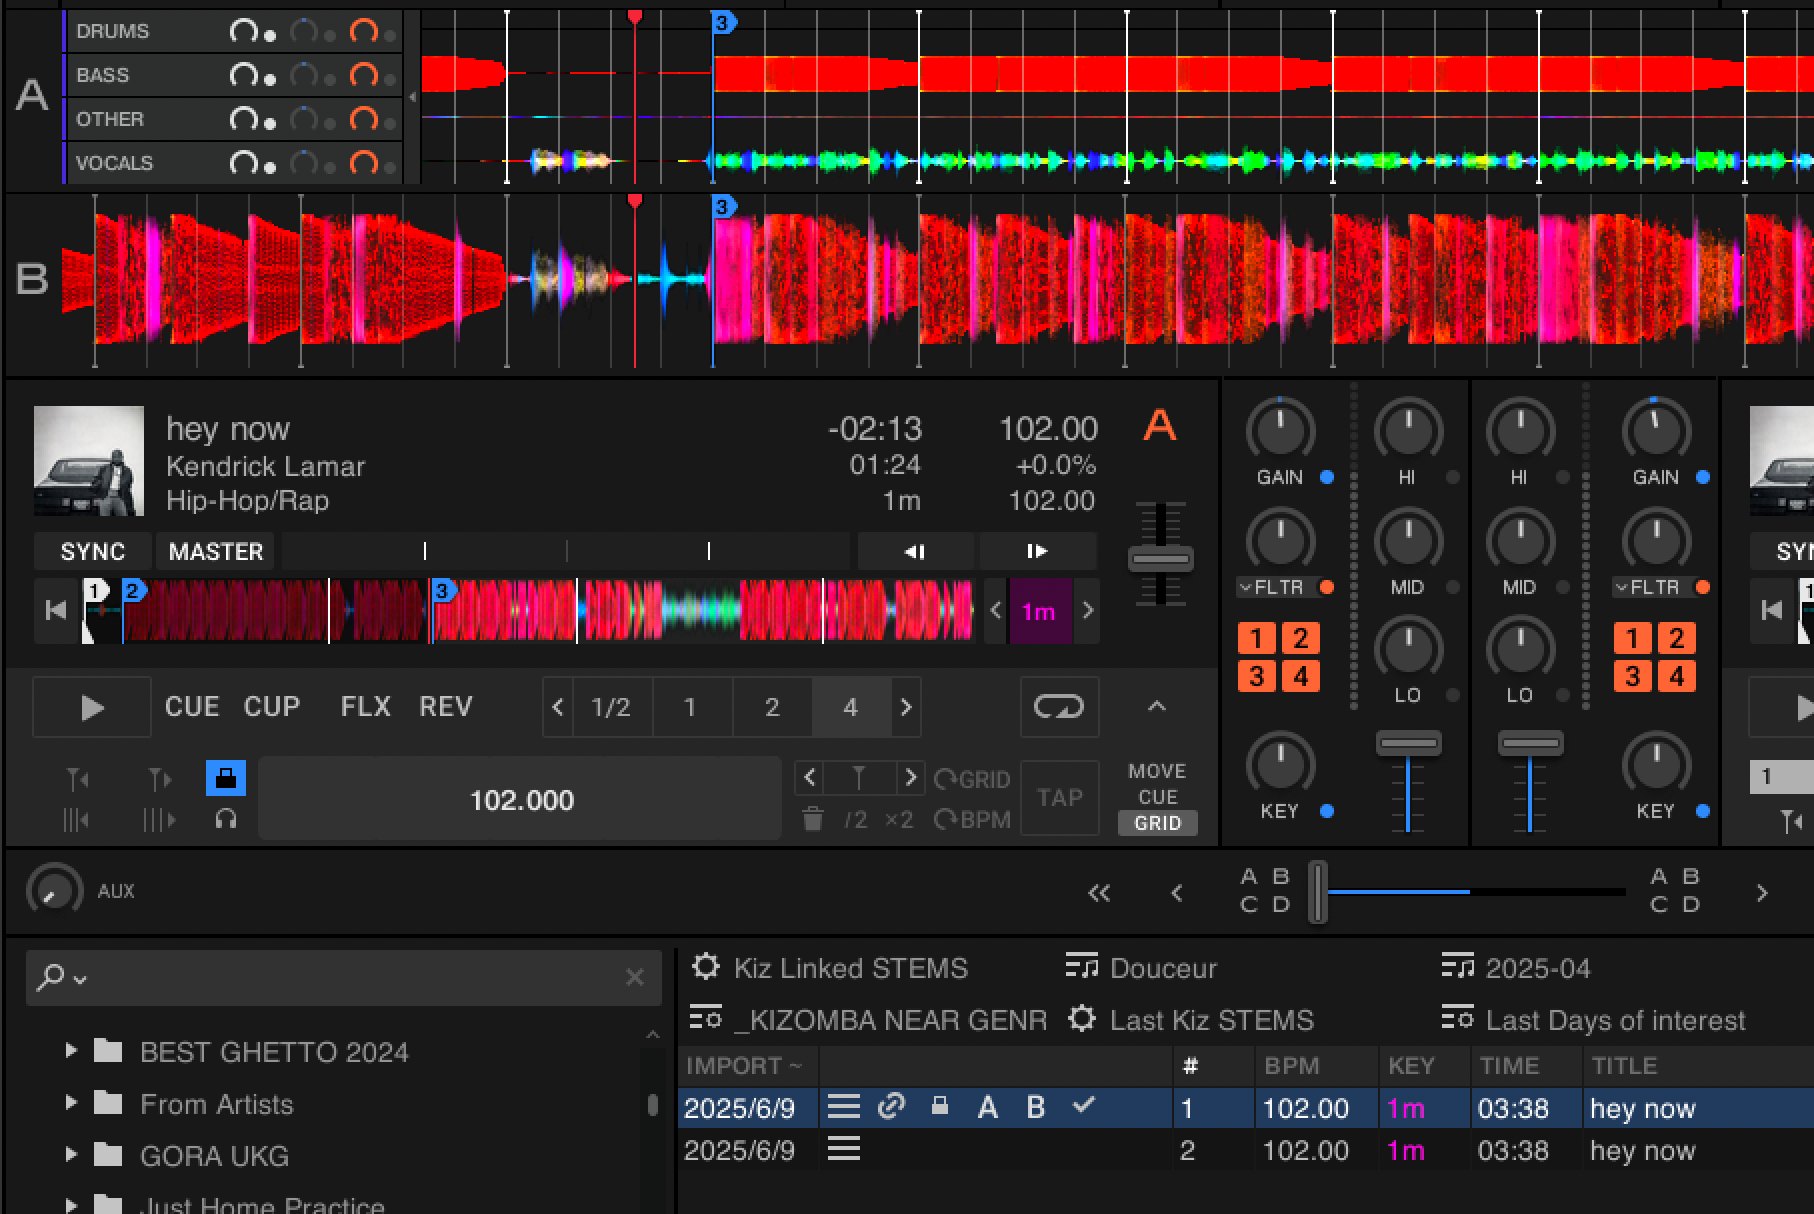This screenshot has width=1814, height=1214.
Task: Set loop size to 4 beats
Action: tap(851, 707)
